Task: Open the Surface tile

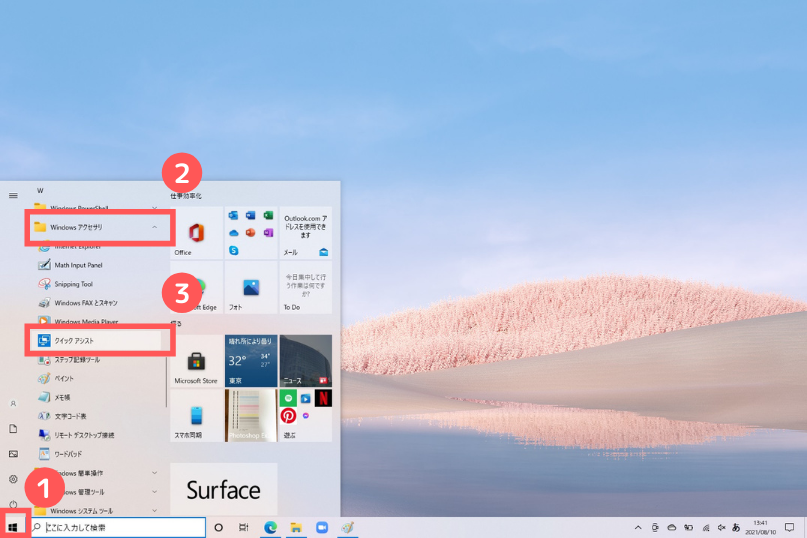Action: [x=223, y=490]
